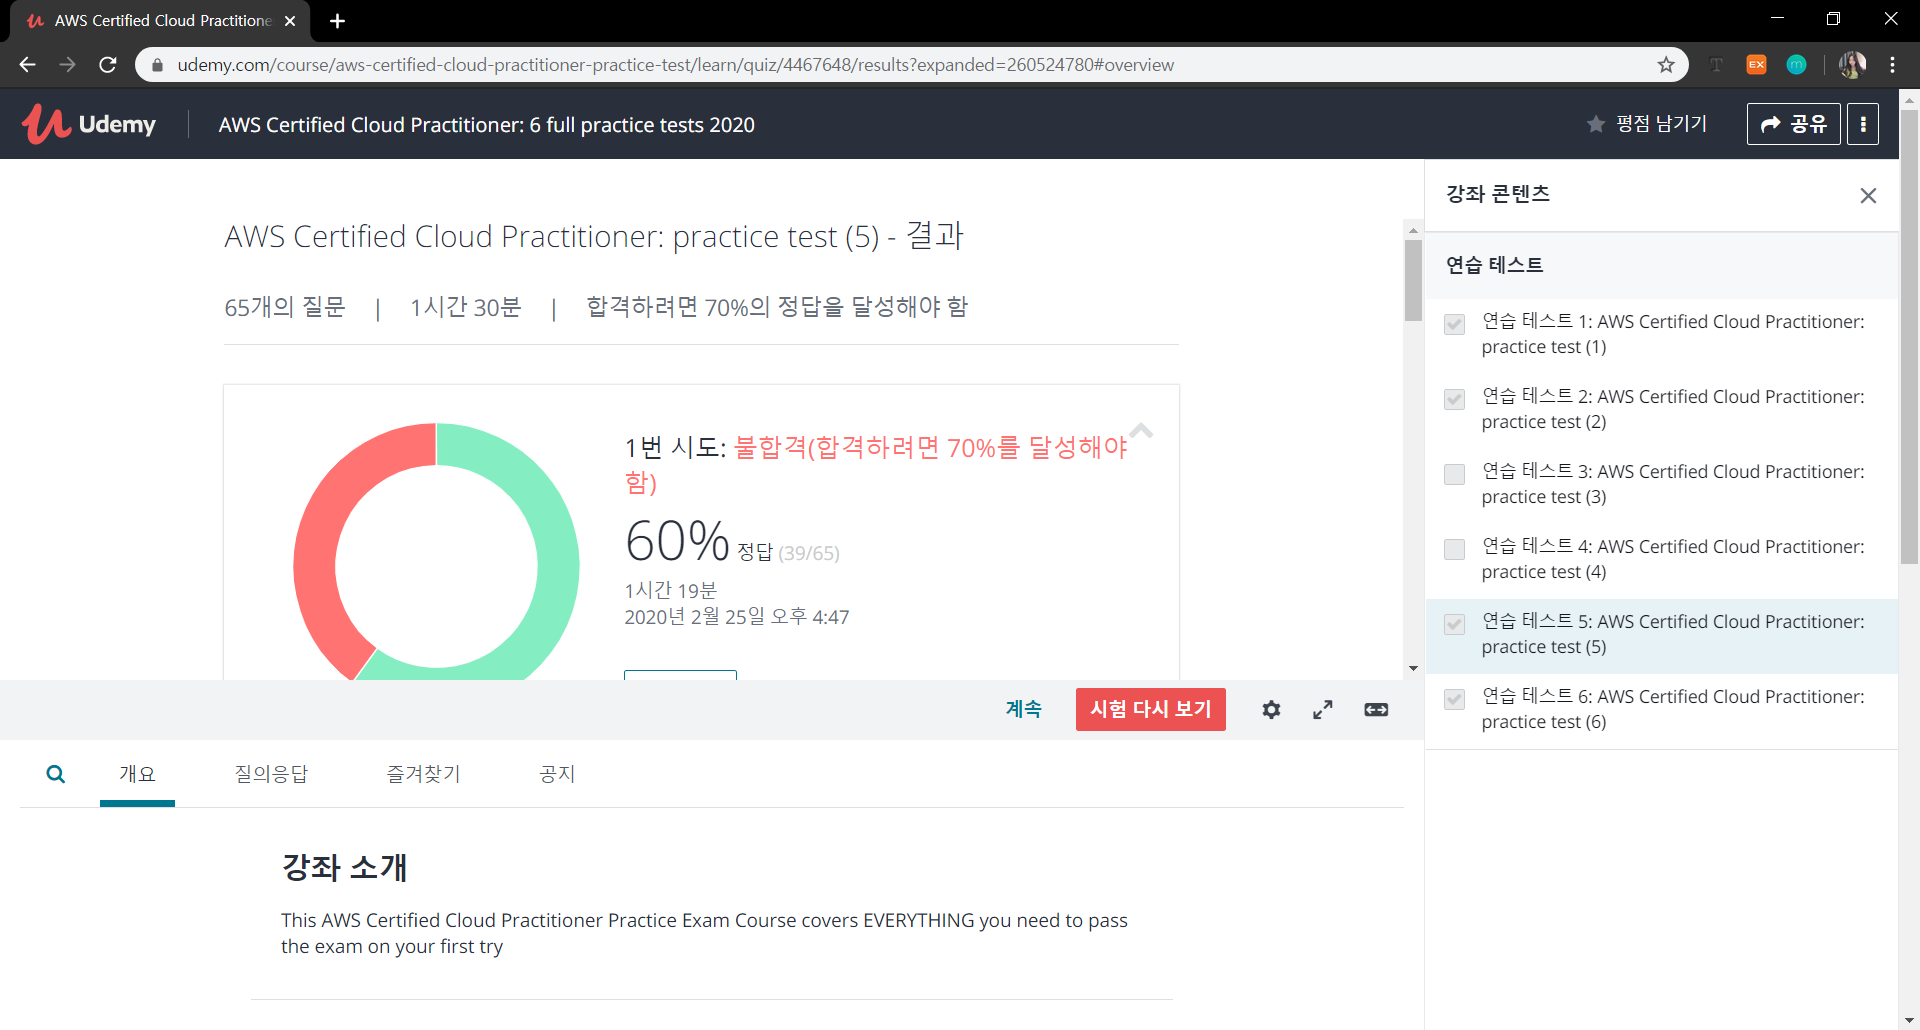
Task: Click the page scrollbar down arrow
Action: coord(1909,1020)
